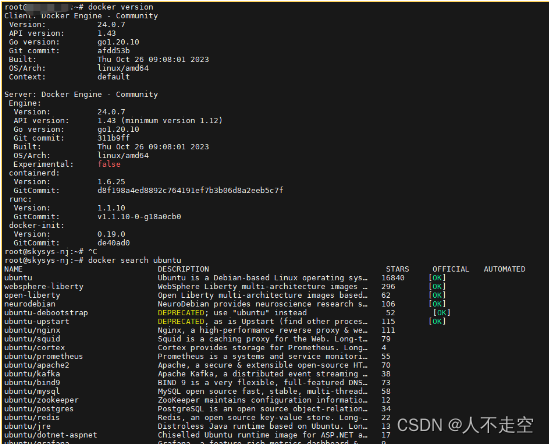
Task: Click the DESCRIPTION column header
Action: pos(183,269)
